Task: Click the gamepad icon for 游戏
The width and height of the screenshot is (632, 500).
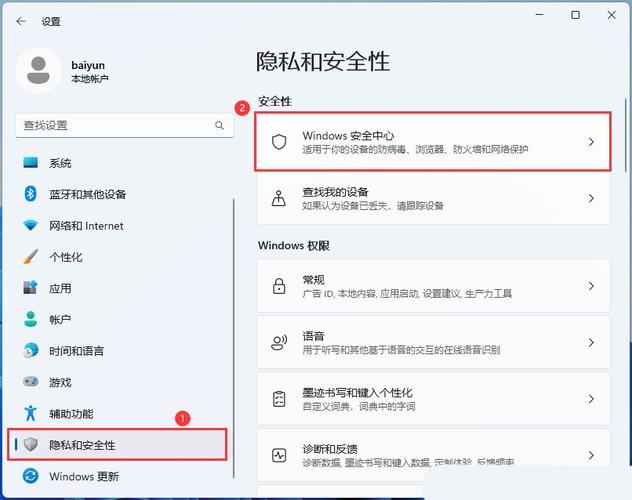Action: pyautogui.click(x=31, y=382)
